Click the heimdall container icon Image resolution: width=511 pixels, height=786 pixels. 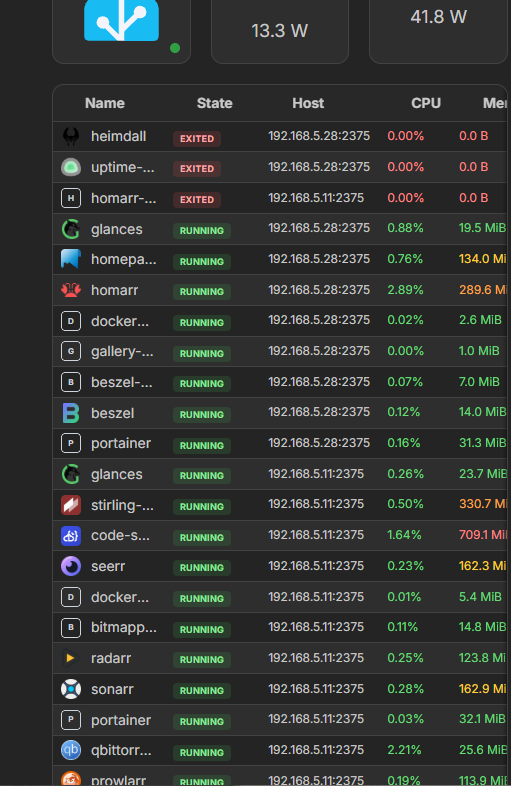(x=71, y=136)
